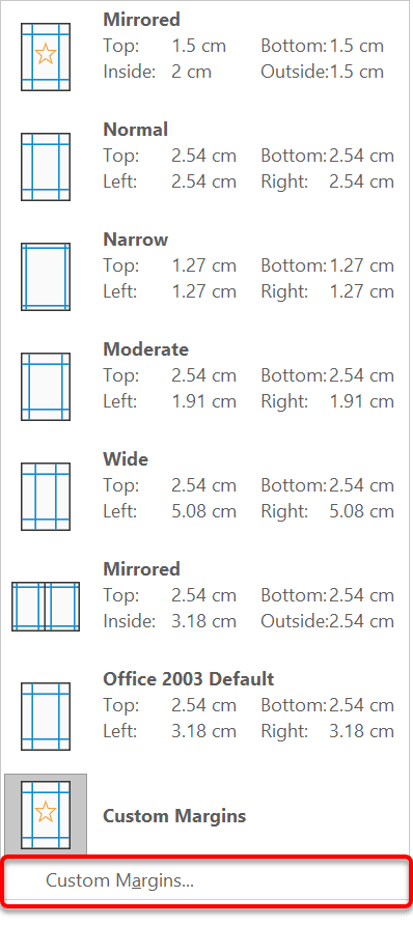The width and height of the screenshot is (413, 925).
Task: Click the Narrow margins page icon
Action: click(x=45, y=277)
